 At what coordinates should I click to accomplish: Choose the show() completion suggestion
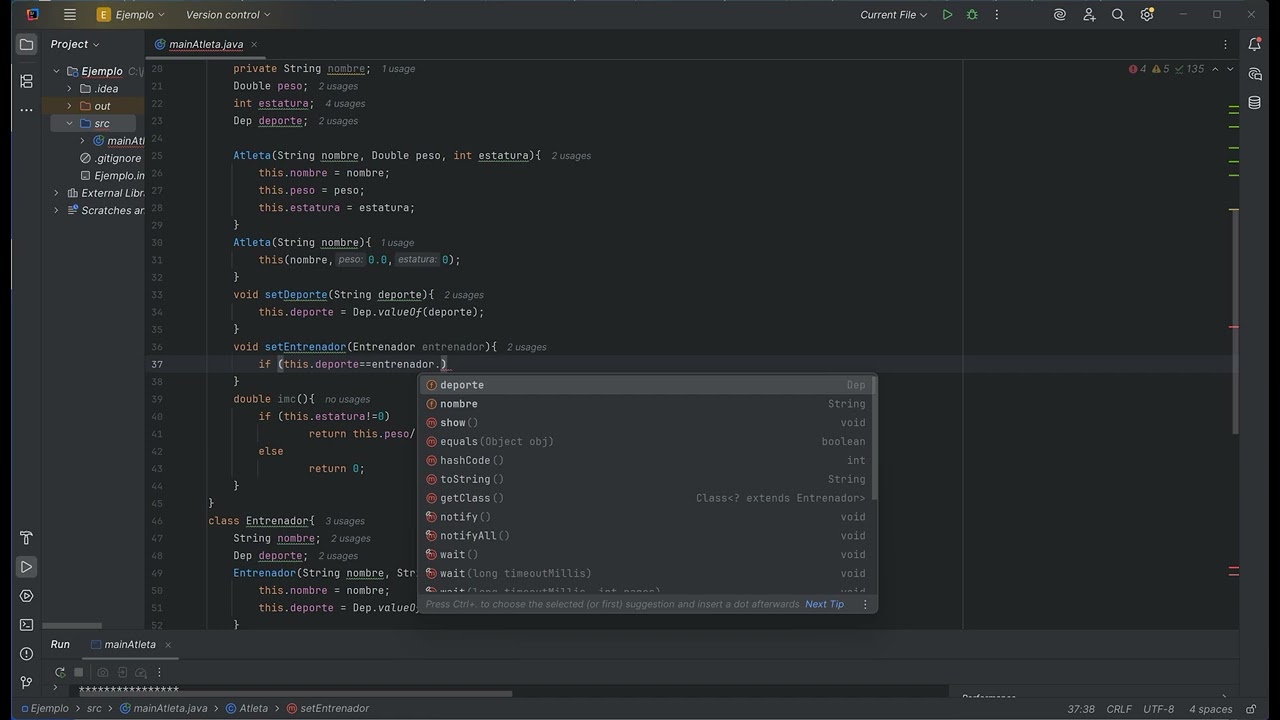pyautogui.click(x=646, y=423)
